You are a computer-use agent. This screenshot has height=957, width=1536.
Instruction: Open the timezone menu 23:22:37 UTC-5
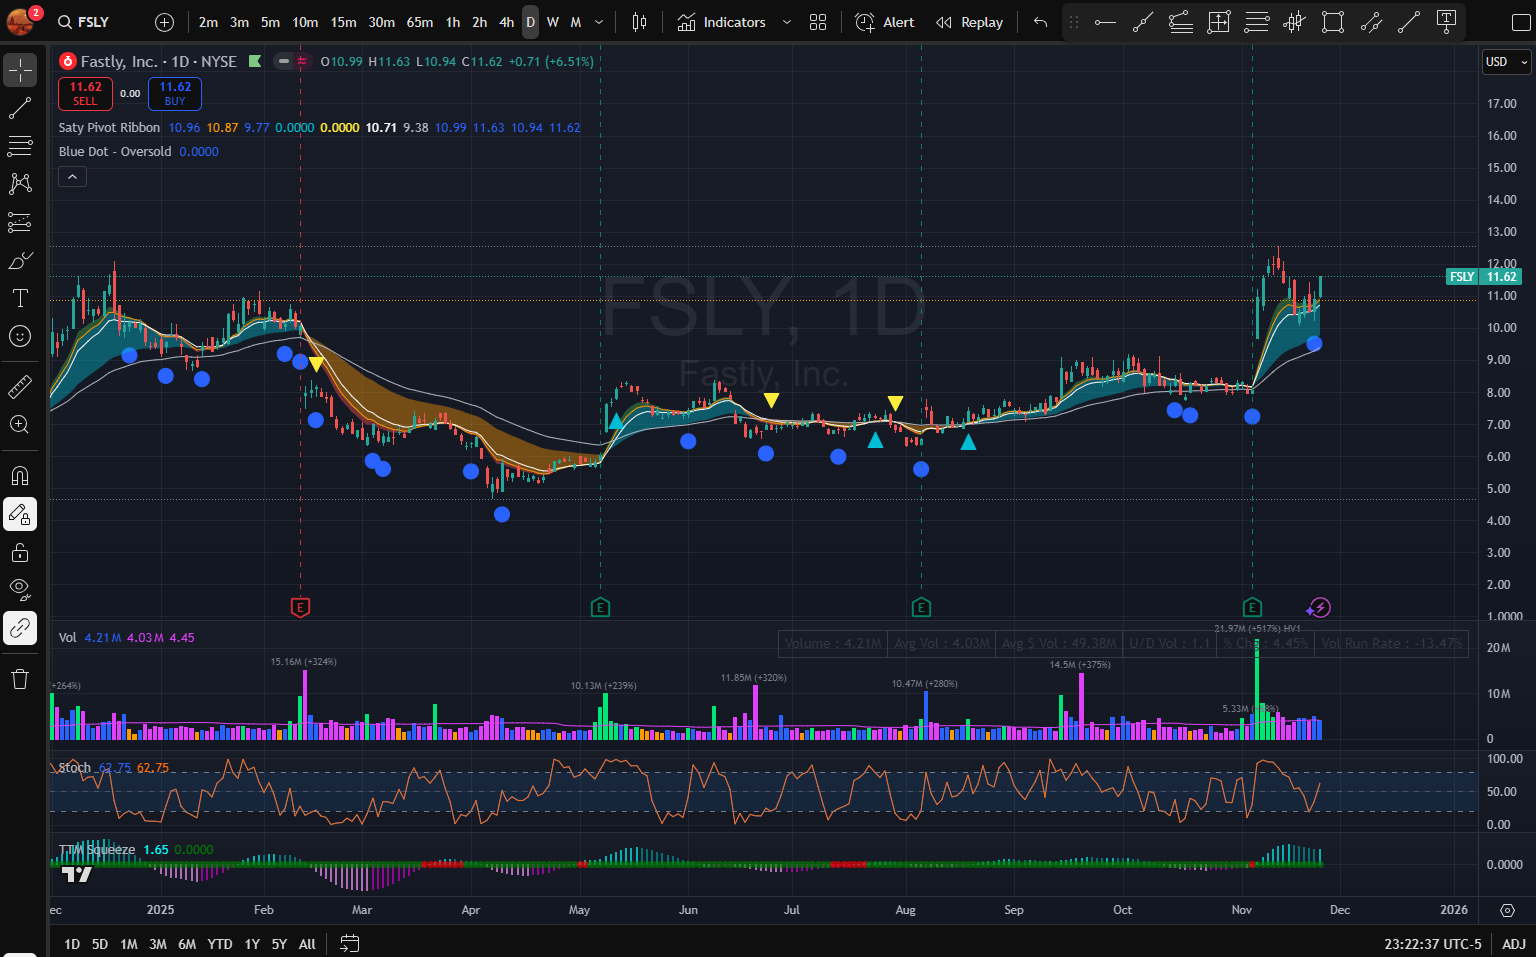[1433, 944]
